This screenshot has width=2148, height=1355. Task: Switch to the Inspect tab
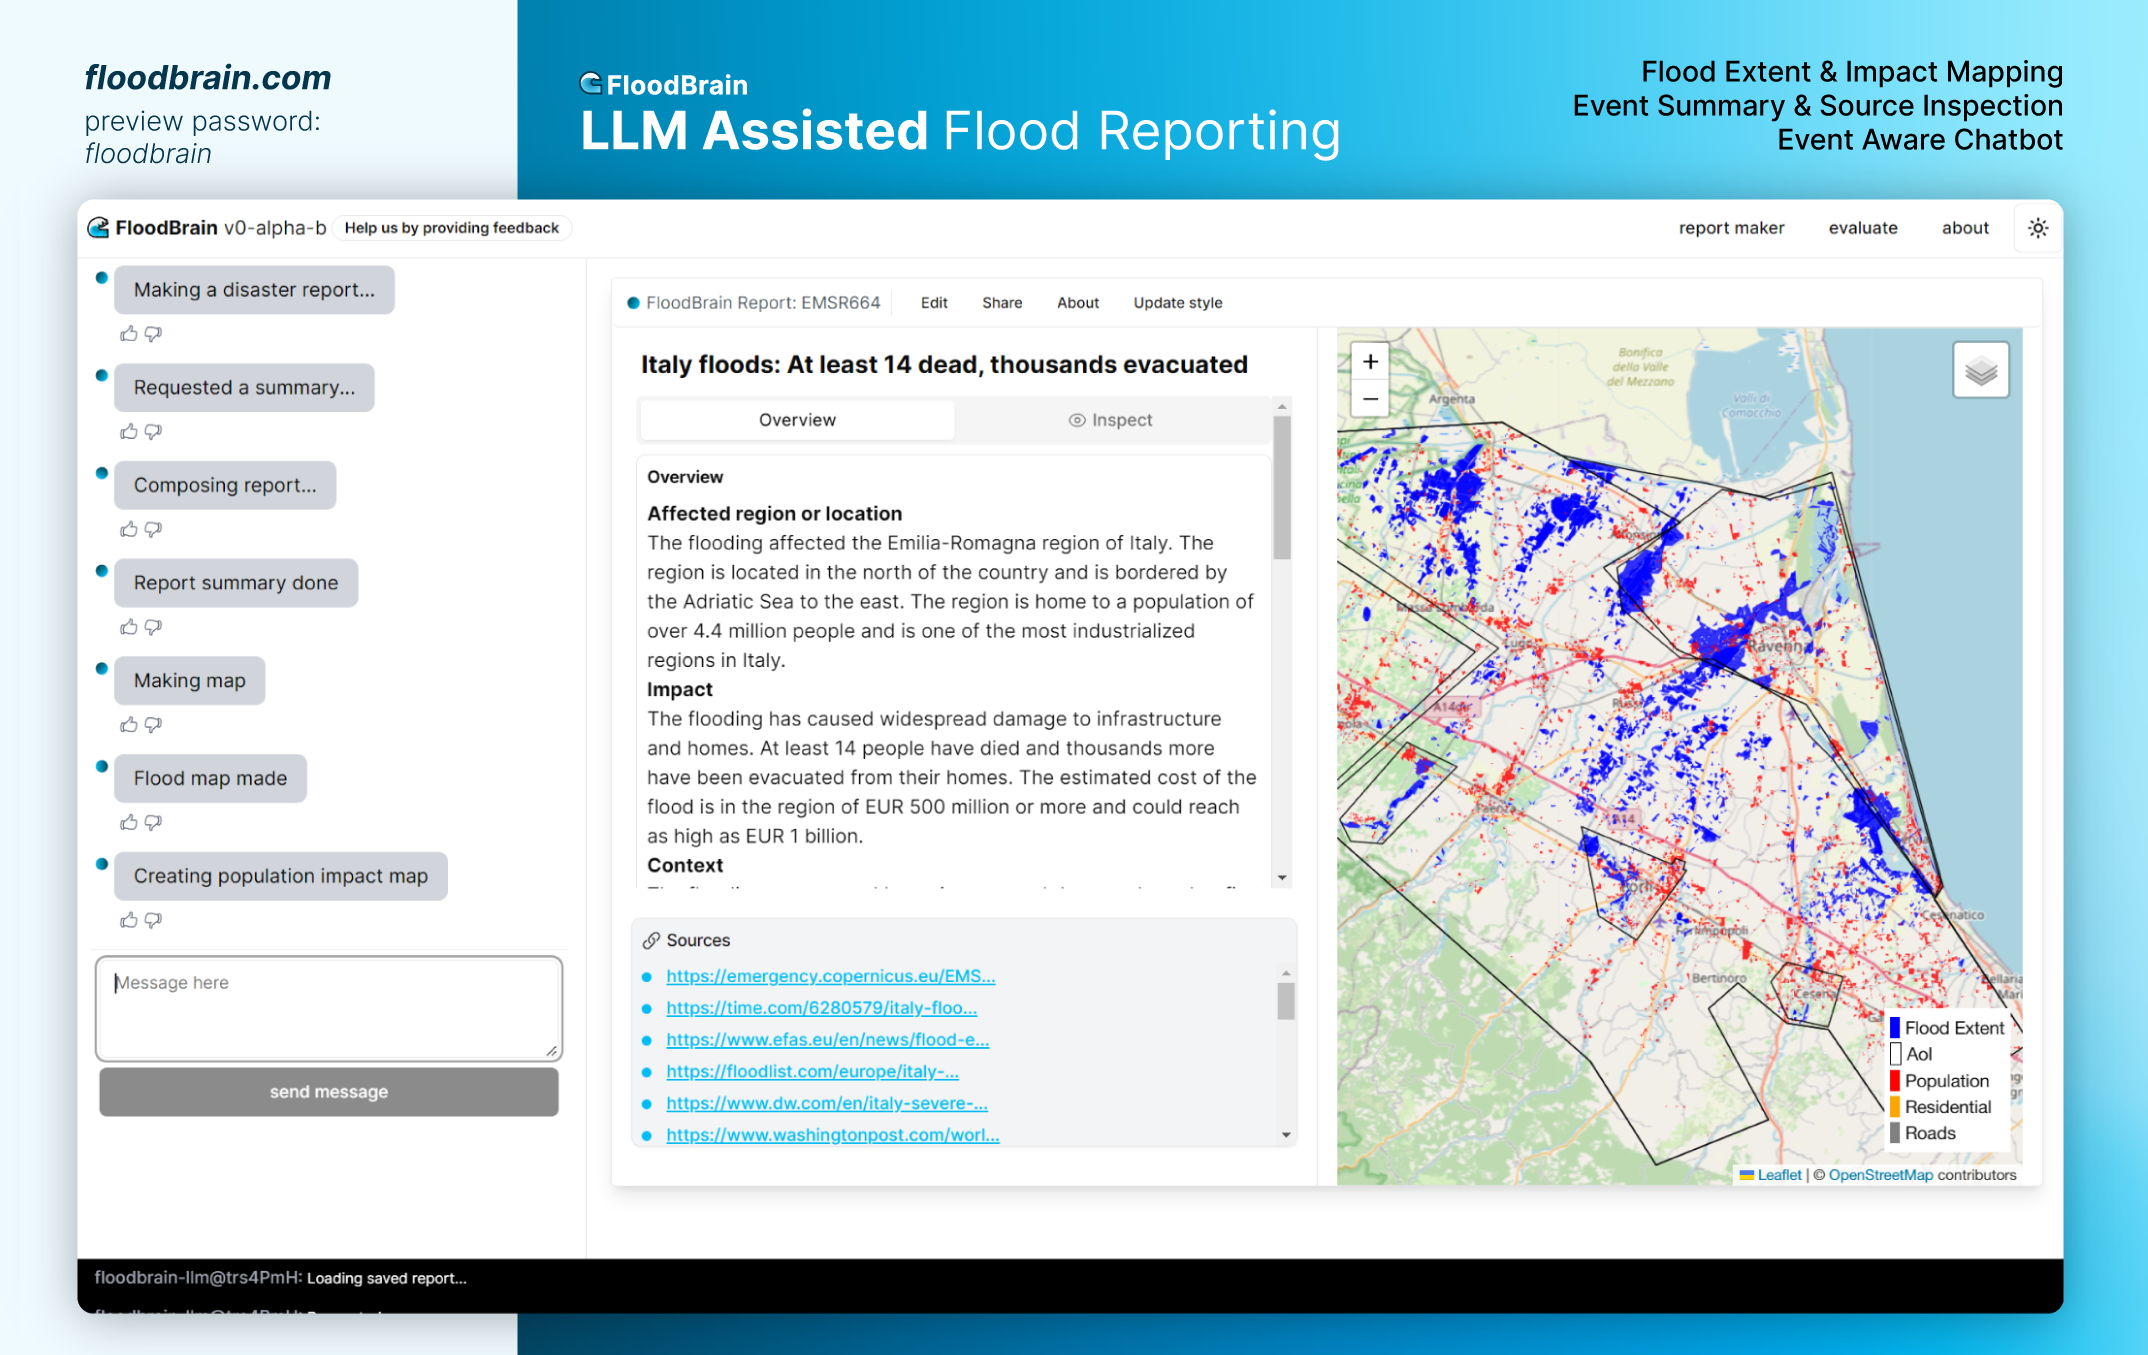(1110, 420)
